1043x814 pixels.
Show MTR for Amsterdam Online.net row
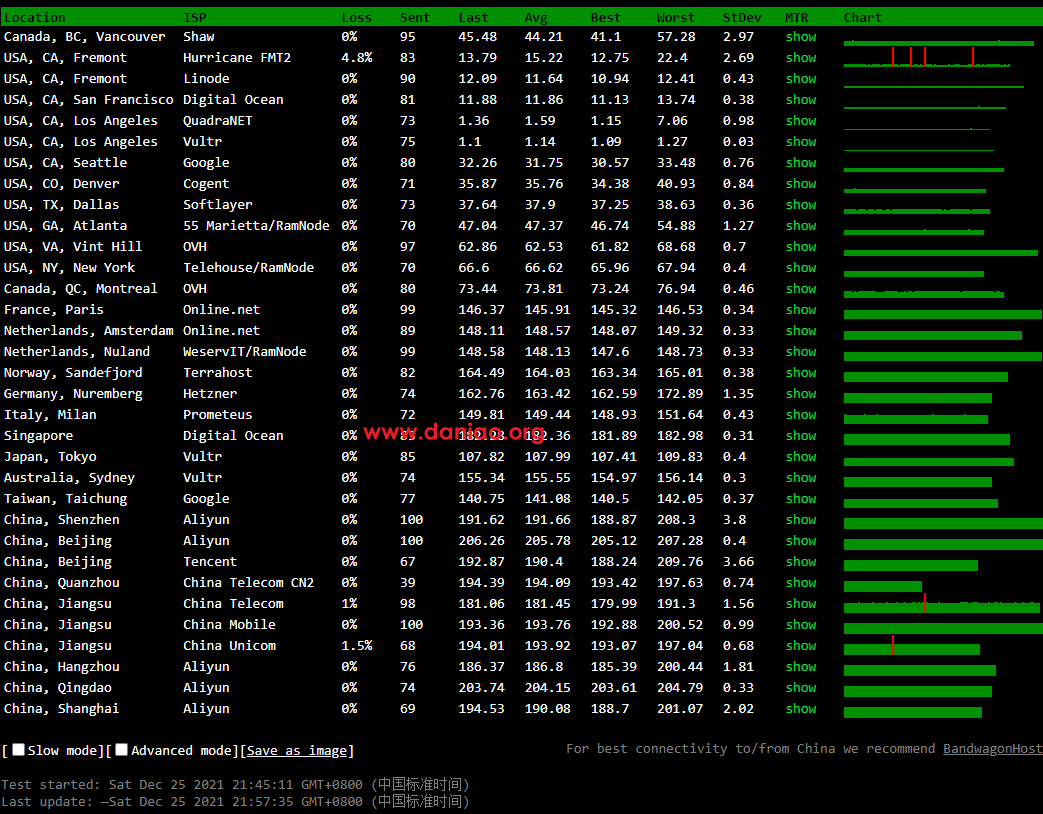(x=801, y=331)
